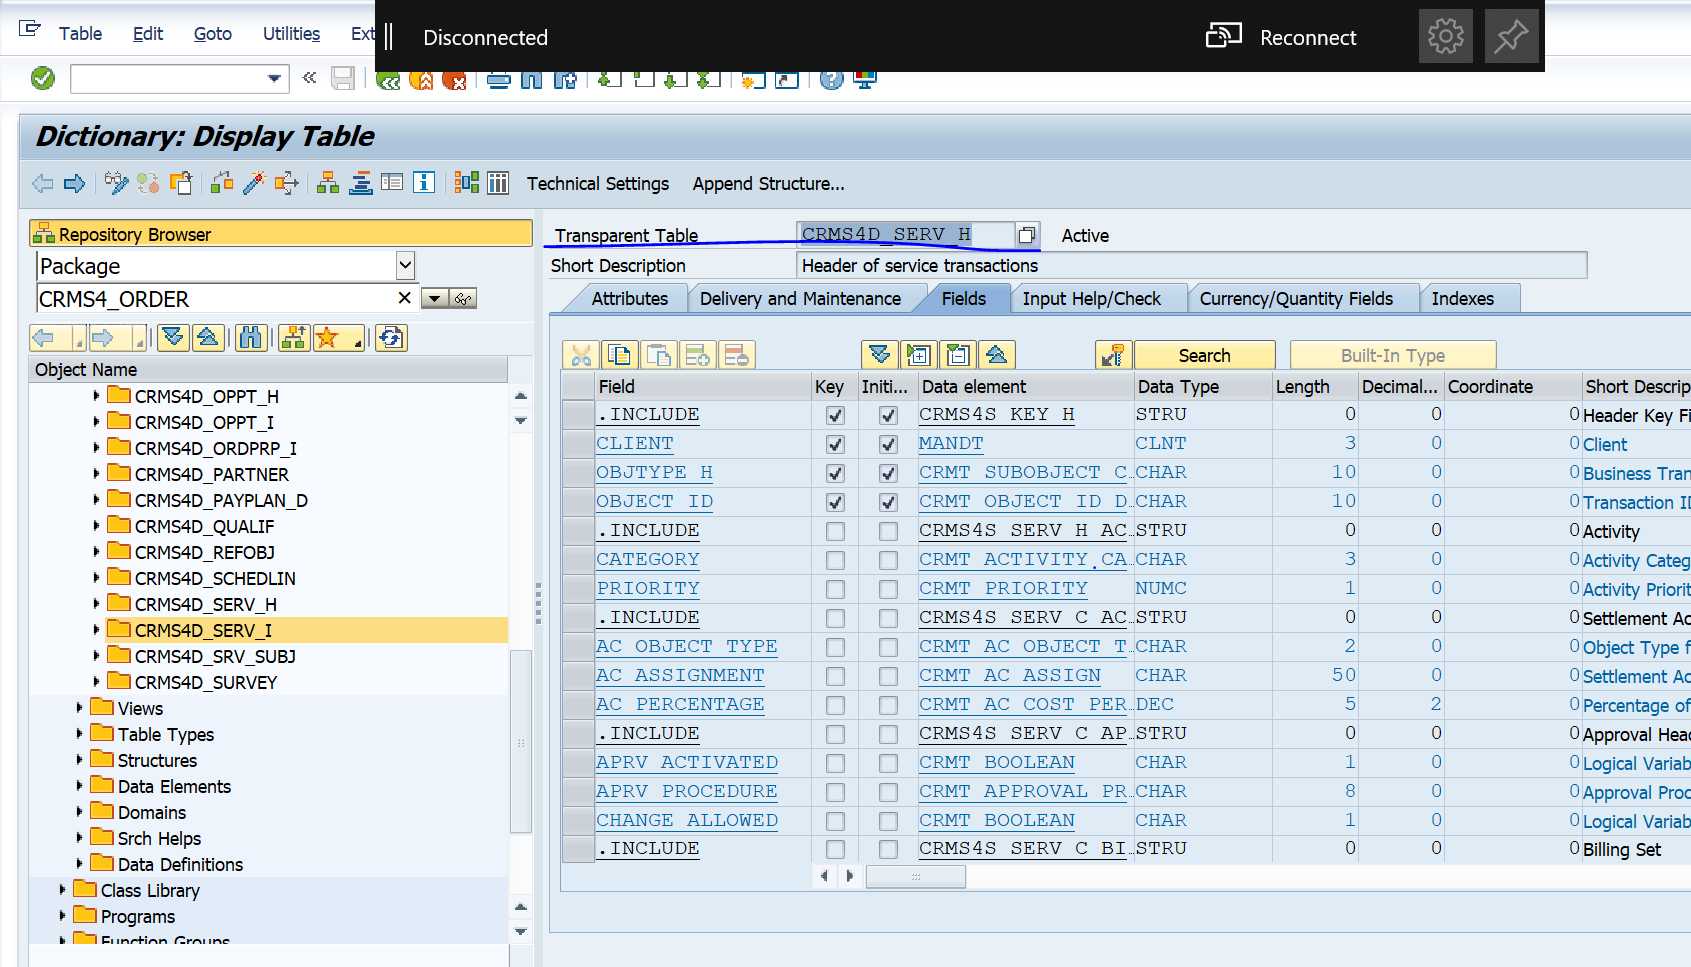
Task: Click the Where-Used List icon
Action: [287, 183]
